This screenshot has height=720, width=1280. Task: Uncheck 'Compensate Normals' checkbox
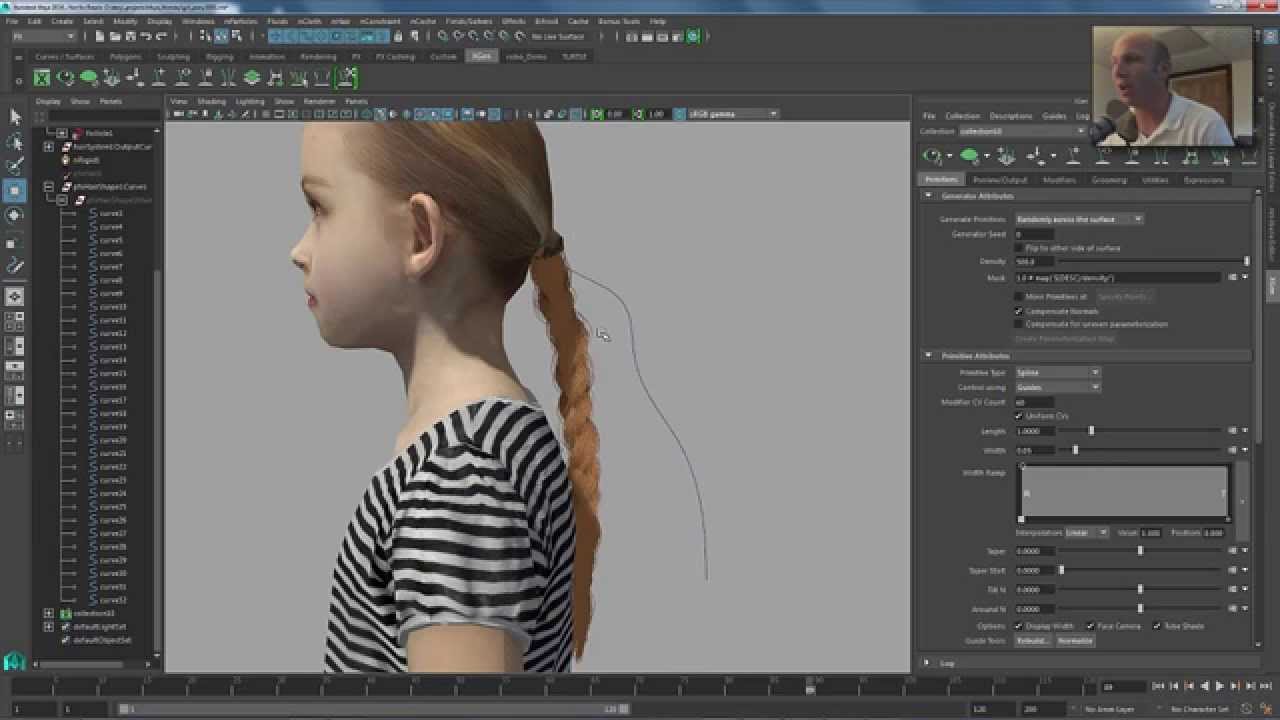(x=1019, y=311)
